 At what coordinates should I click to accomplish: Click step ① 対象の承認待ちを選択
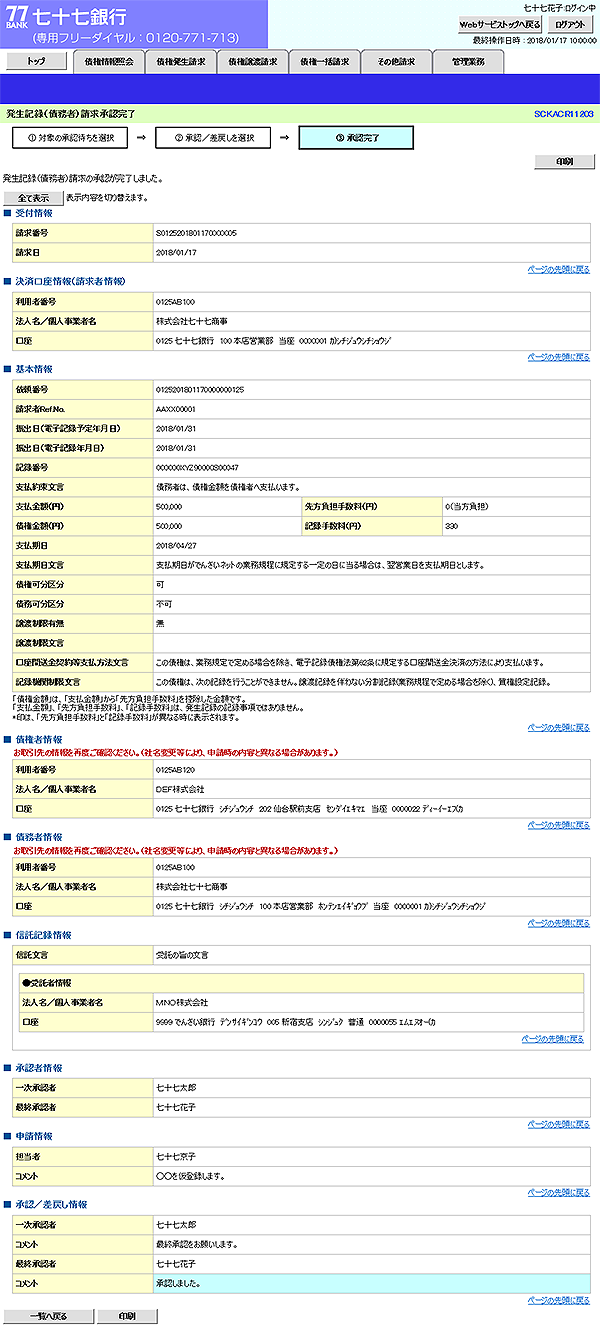(71, 137)
